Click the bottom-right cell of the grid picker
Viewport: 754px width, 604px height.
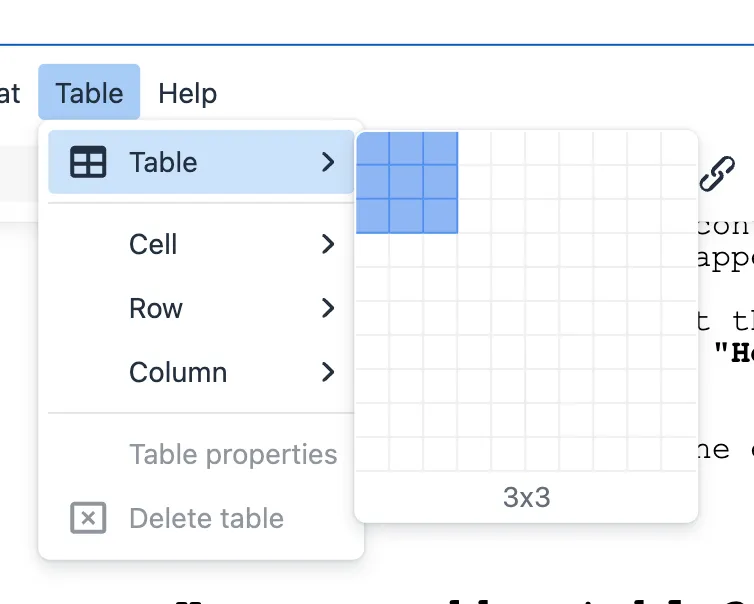click(x=679, y=454)
